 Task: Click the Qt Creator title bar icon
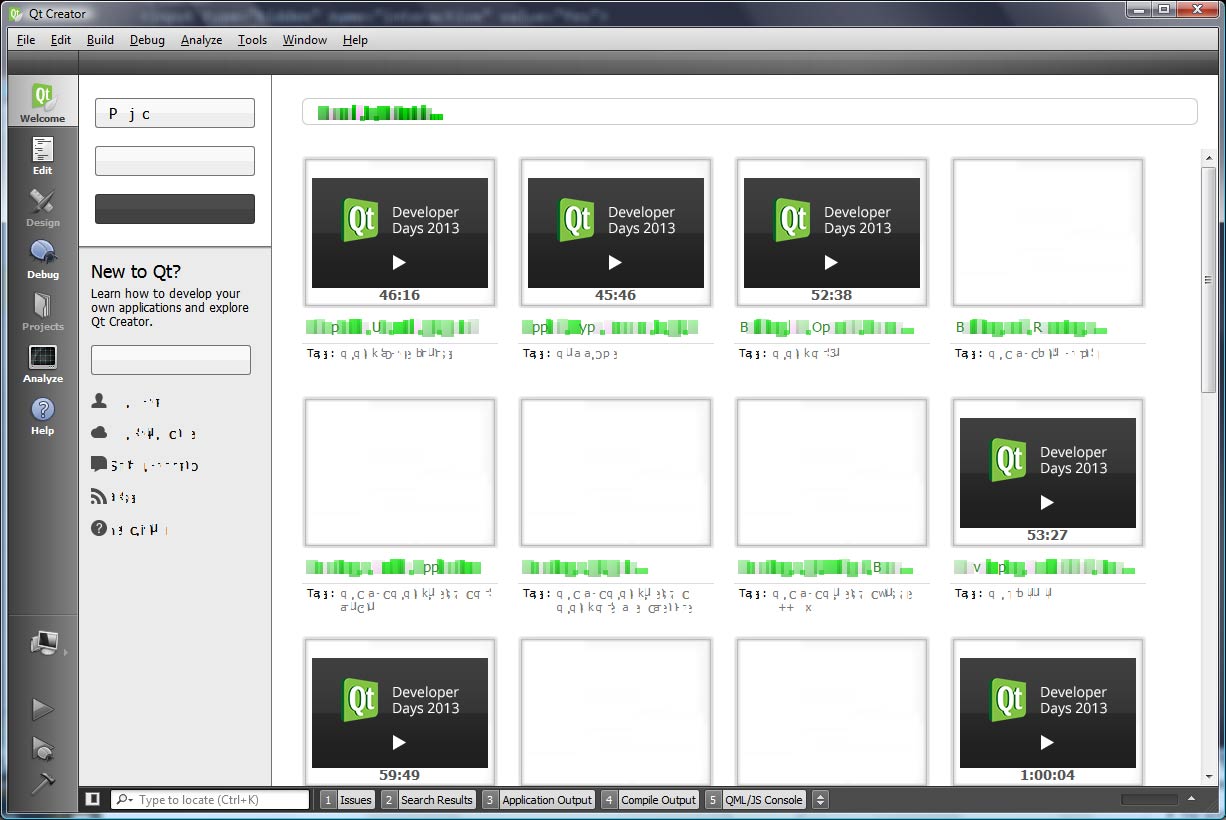point(17,13)
